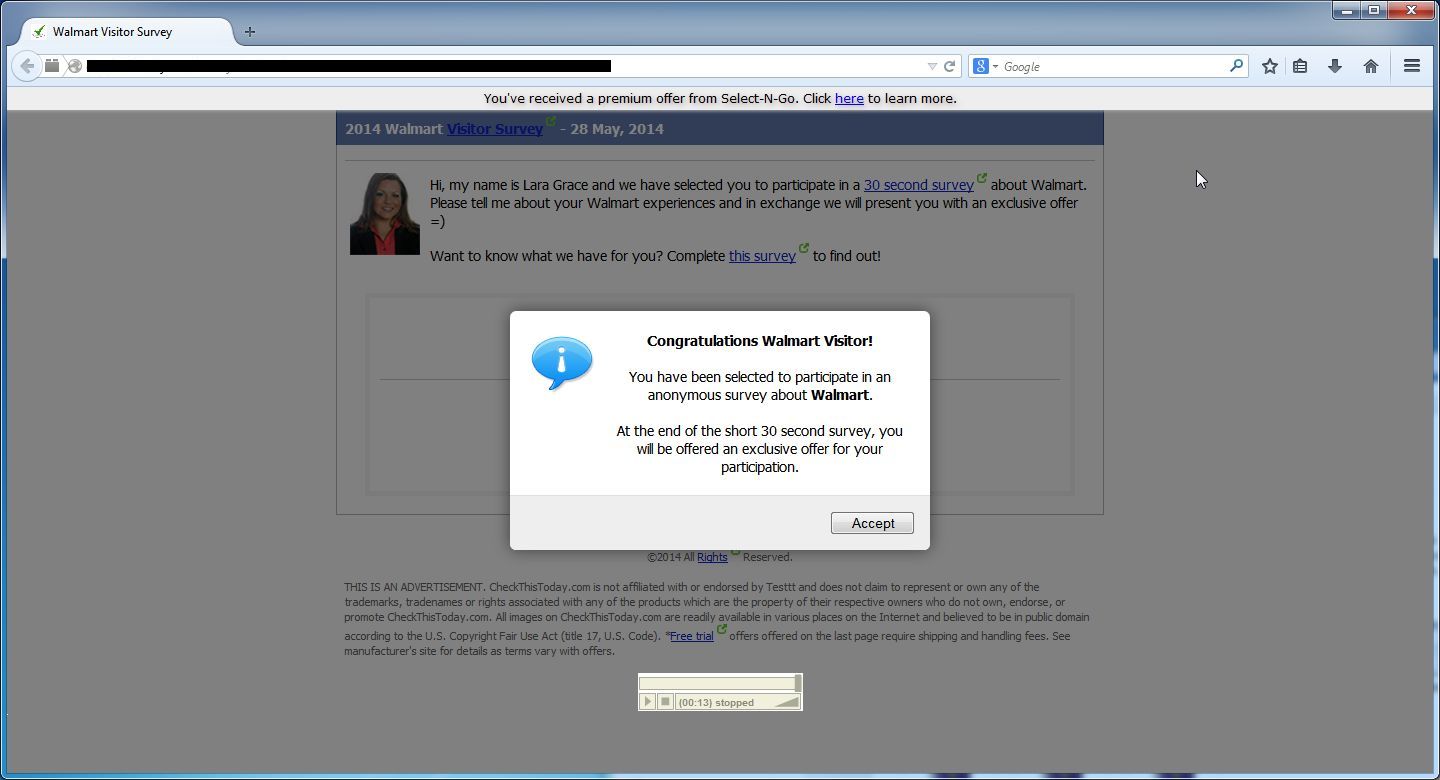Click Lara Grace's profile photo
This screenshot has width=1440, height=780.
(x=385, y=214)
